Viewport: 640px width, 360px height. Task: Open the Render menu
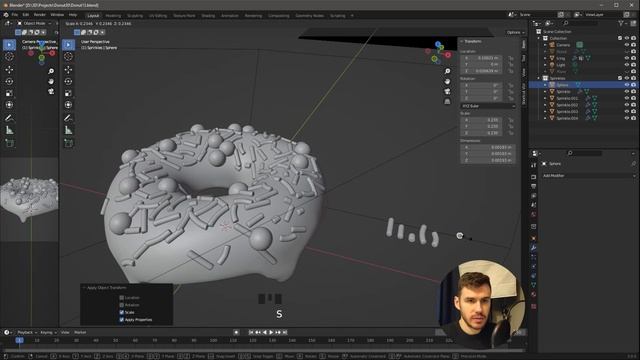pos(40,15)
